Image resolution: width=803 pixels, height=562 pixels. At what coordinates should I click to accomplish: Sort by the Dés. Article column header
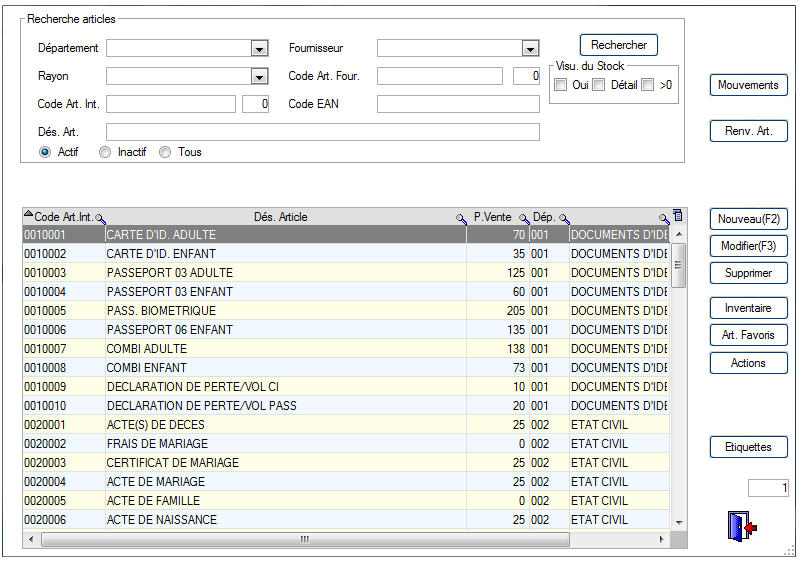[281, 217]
